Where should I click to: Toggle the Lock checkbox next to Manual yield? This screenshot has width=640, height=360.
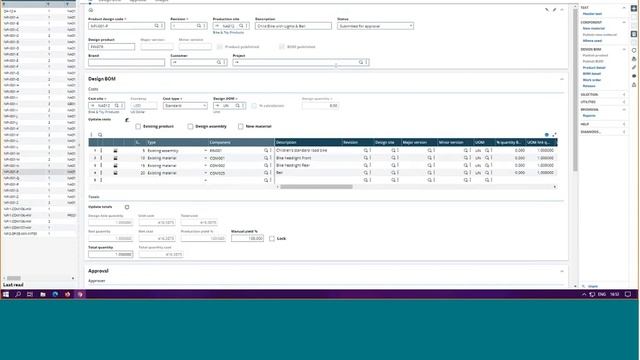click(272, 238)
